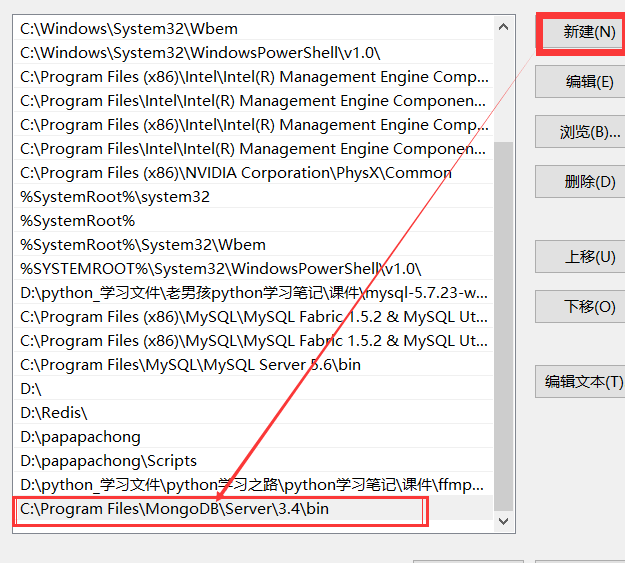The height and width of the screenshot is (563, 625).
Task: Select the NVIDIA Corporation\PhysX\Common path
Action: coord(254,173)
